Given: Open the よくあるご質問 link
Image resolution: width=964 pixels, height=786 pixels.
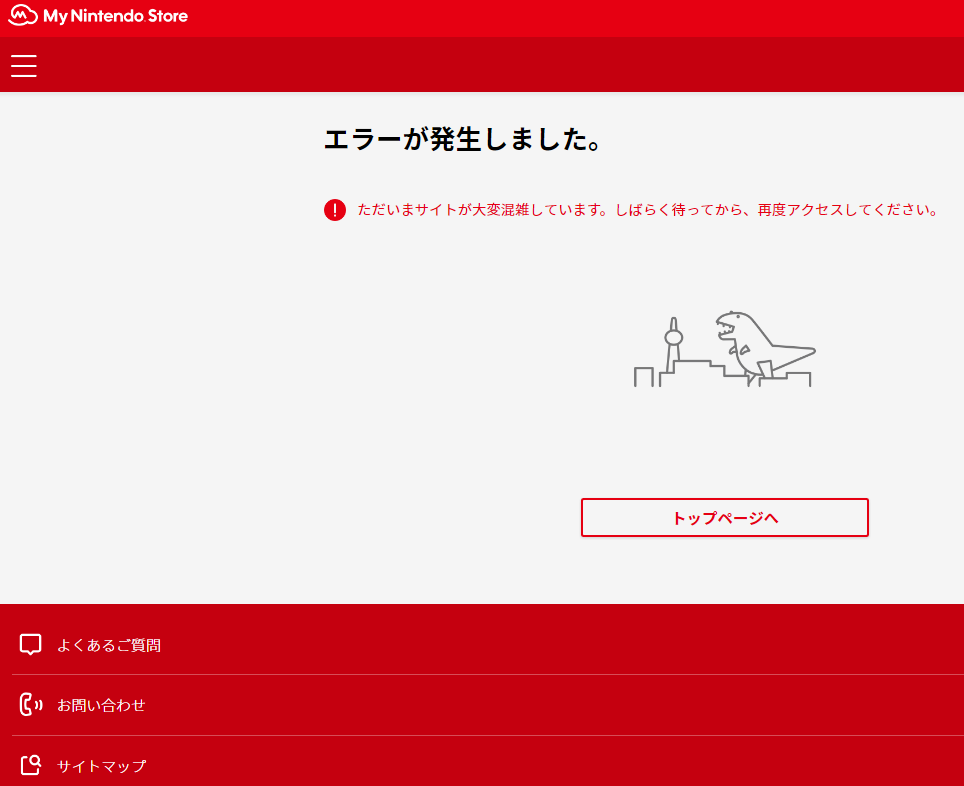Looking at the screenshot, I should (x=108, y=645).
